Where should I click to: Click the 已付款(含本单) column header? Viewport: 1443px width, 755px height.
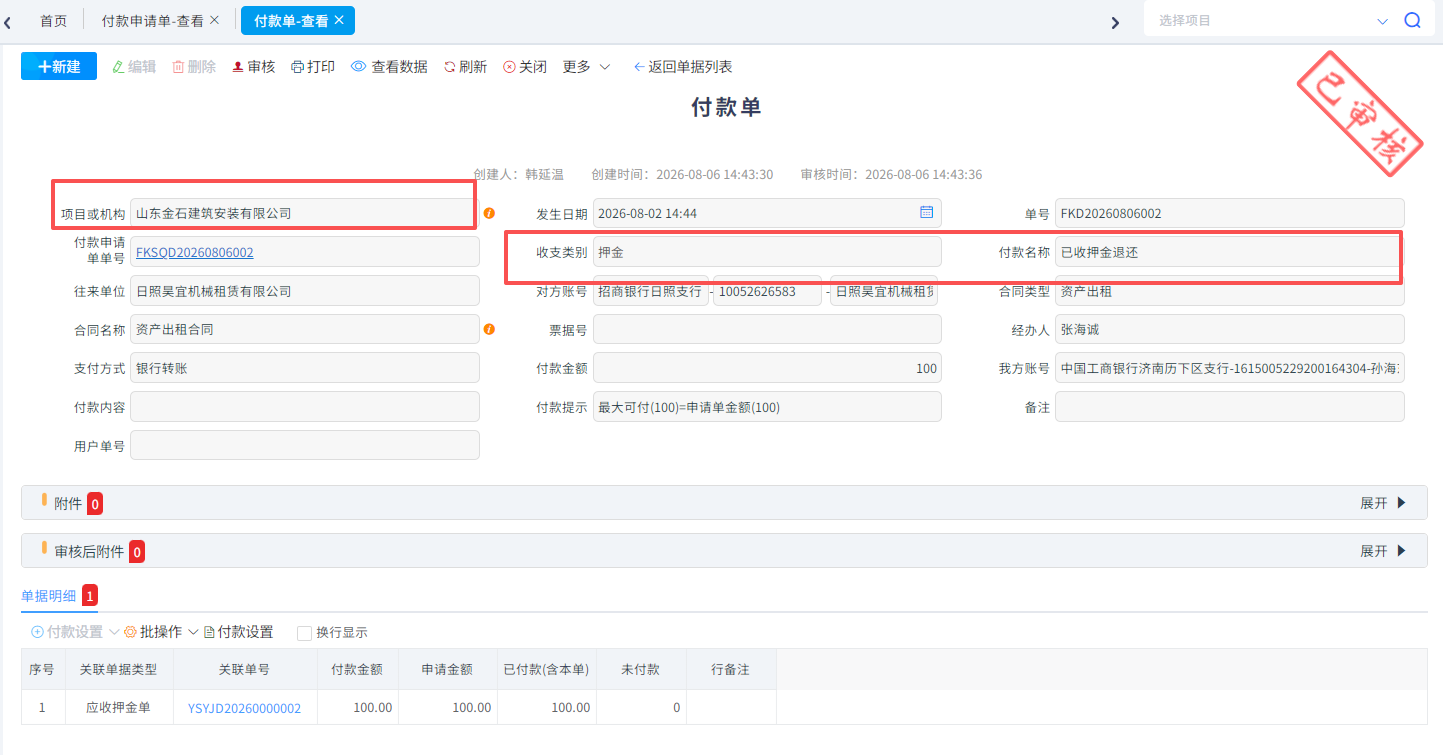(x=546, y=669)
